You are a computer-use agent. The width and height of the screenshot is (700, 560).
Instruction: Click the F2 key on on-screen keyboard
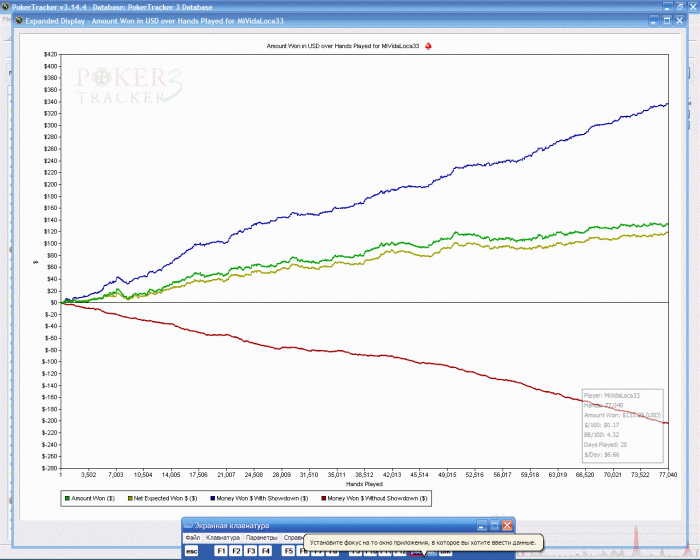tap(236, 551)
